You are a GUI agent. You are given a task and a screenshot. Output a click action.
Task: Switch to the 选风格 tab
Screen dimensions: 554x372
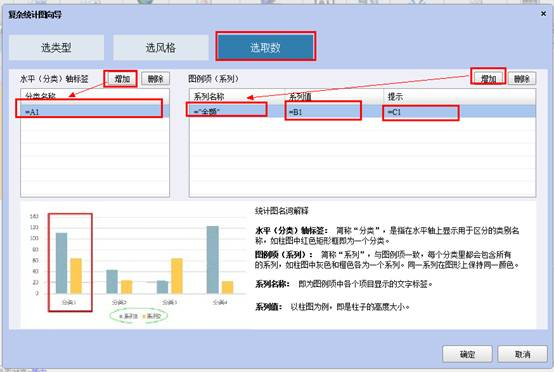click(161, 47)
